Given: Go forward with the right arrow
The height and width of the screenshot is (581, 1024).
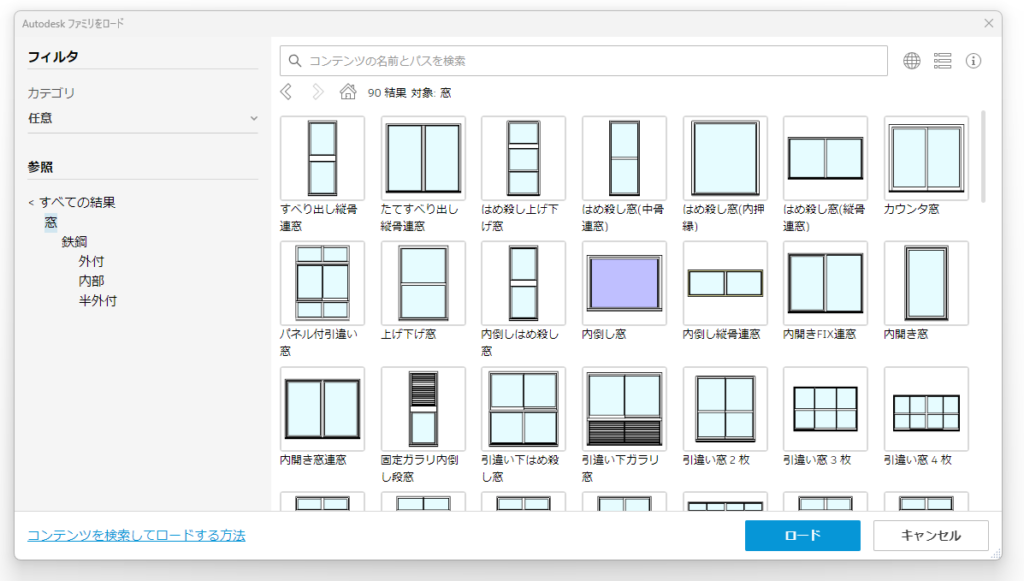Looking at the screenshot, I should [317, 92].
